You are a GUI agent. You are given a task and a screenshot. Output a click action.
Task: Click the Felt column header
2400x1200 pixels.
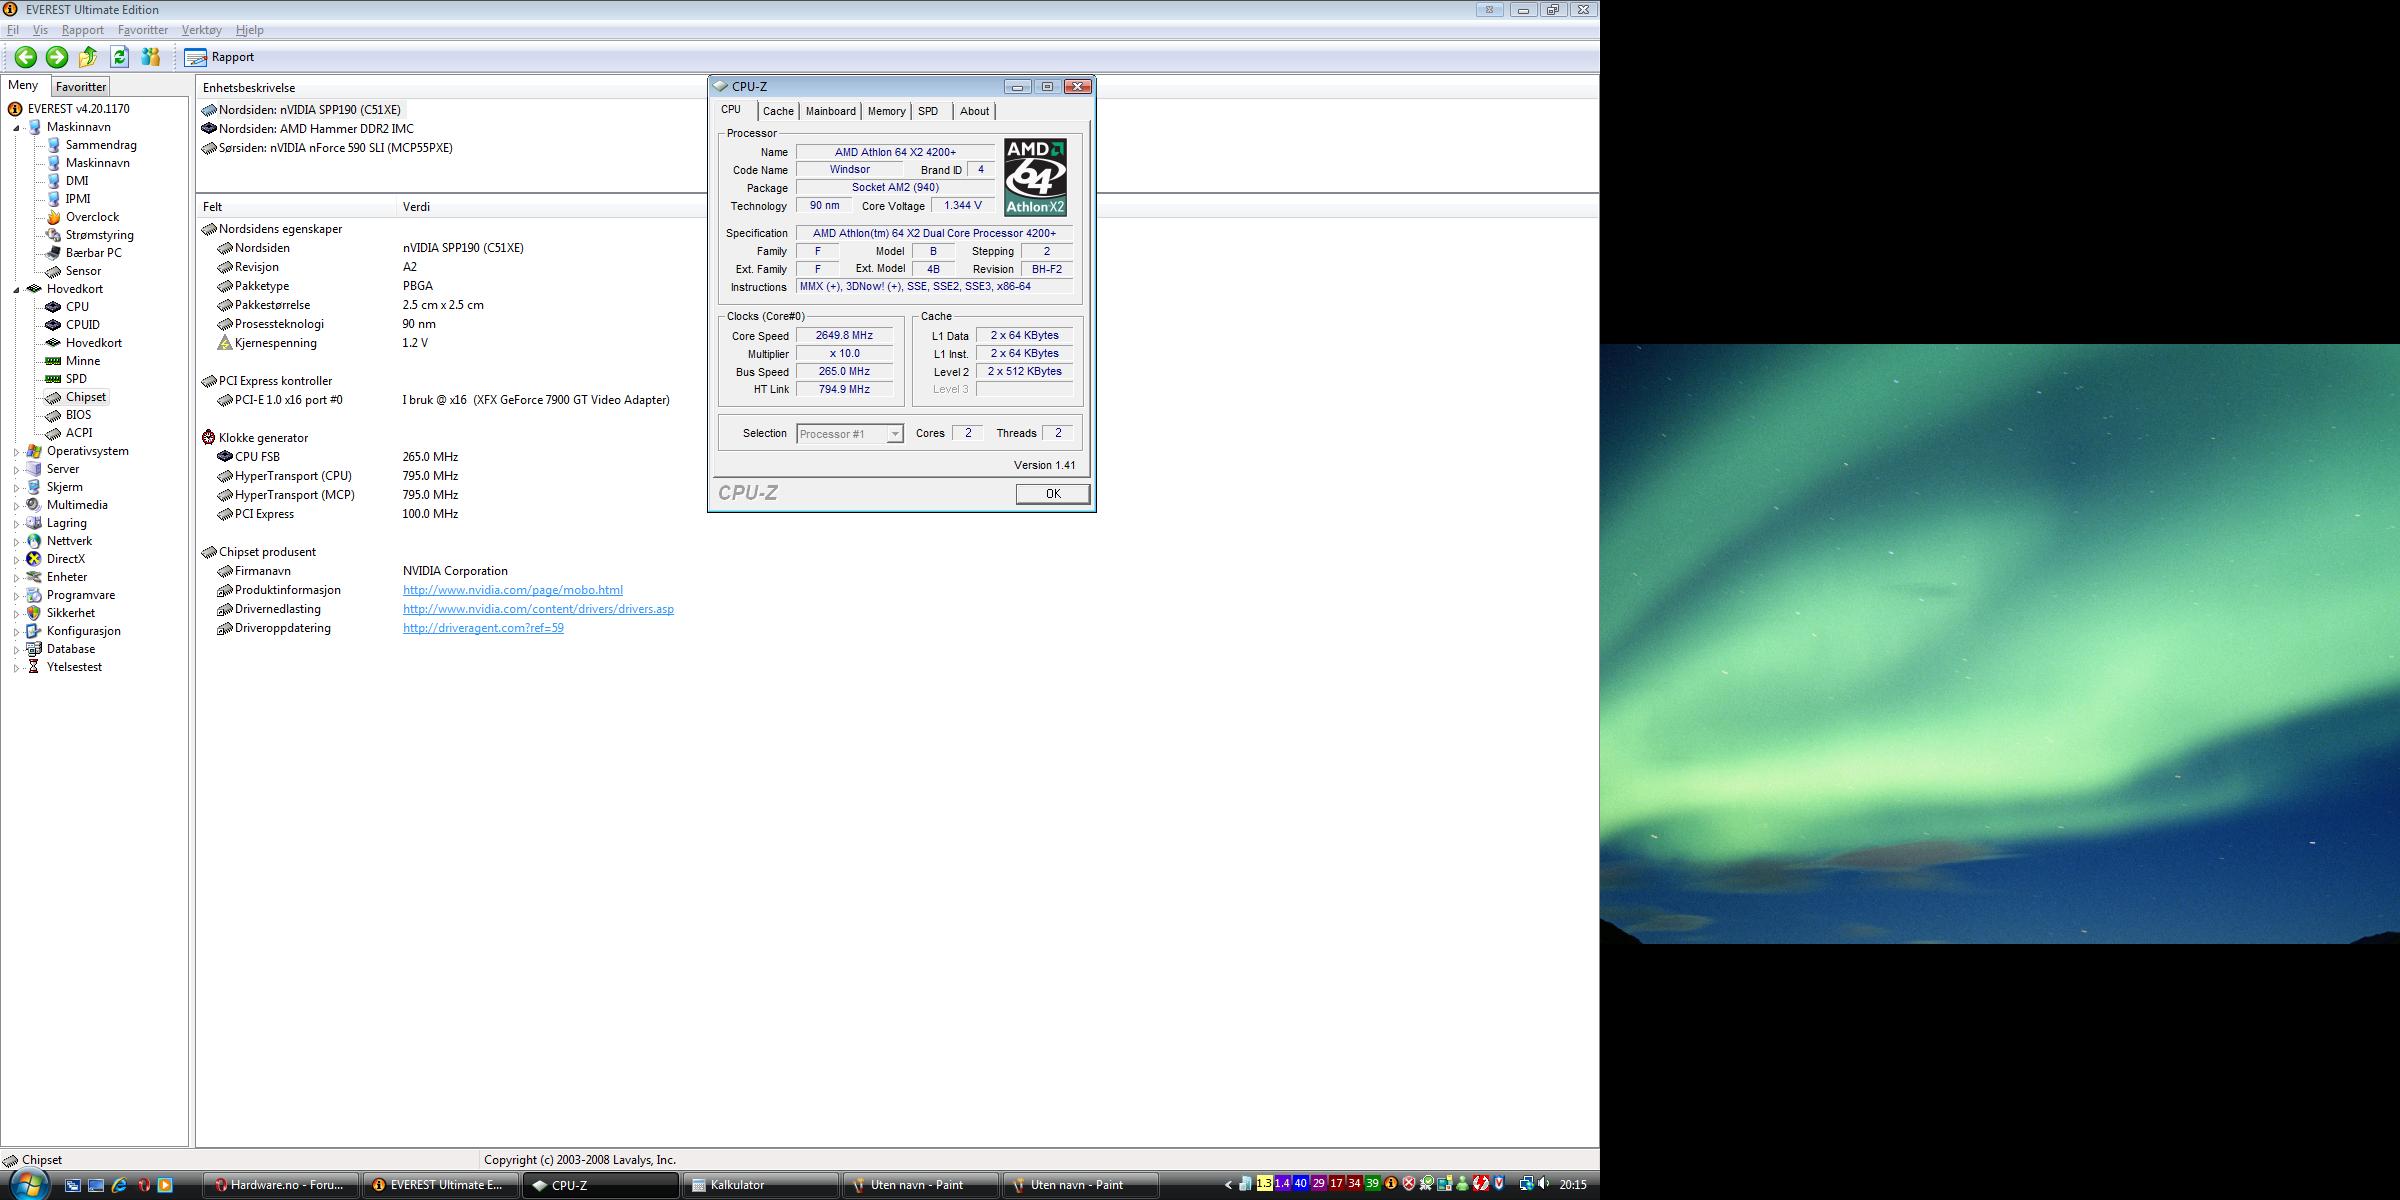(x=297, y=207)
